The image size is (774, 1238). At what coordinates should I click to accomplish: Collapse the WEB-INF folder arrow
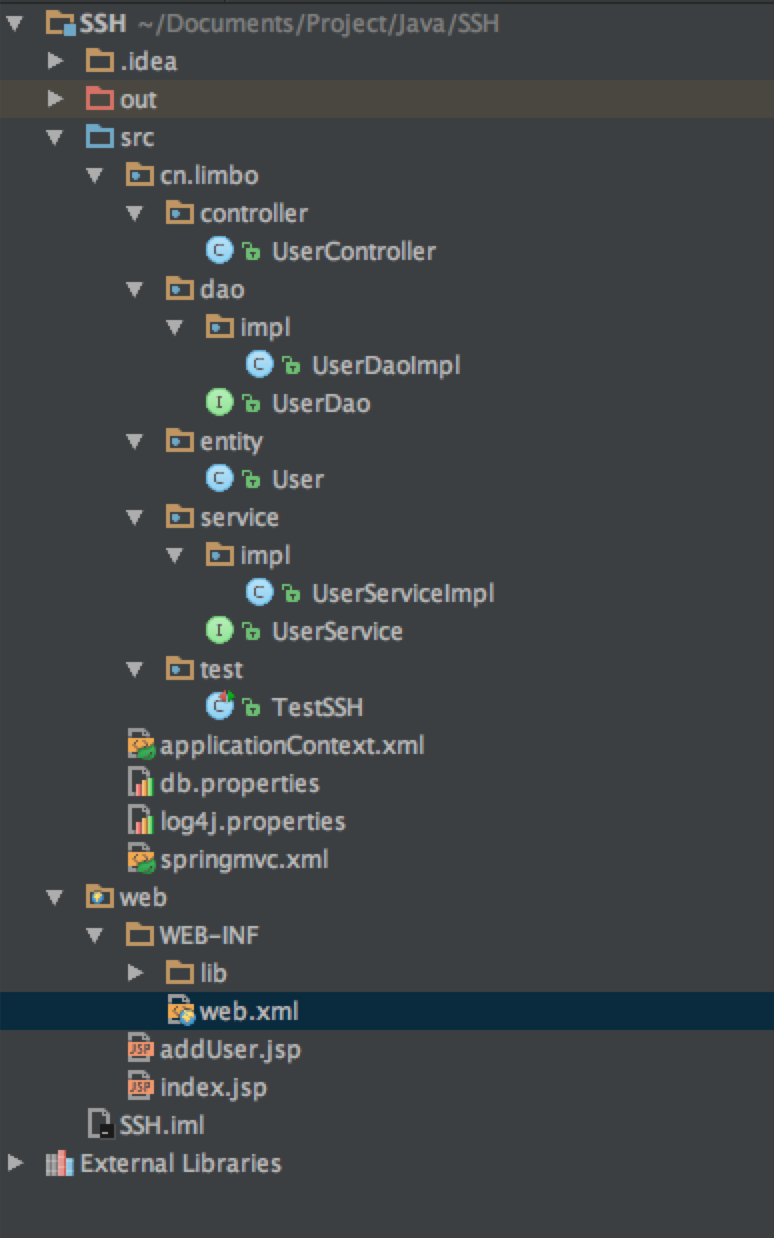pos(95,935)
